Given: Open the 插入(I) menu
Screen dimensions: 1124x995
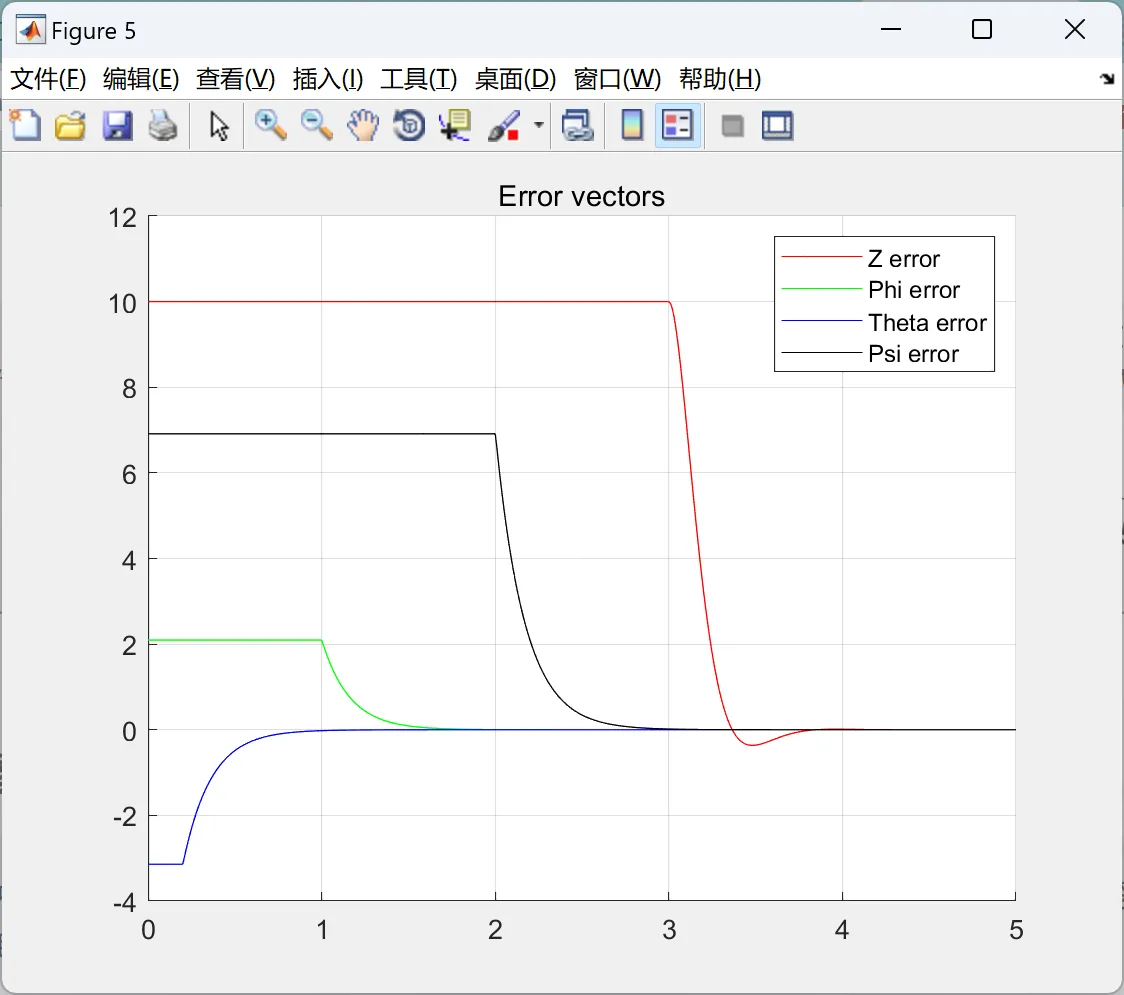Looking at the screenshot, I should (x=328, y=79).
